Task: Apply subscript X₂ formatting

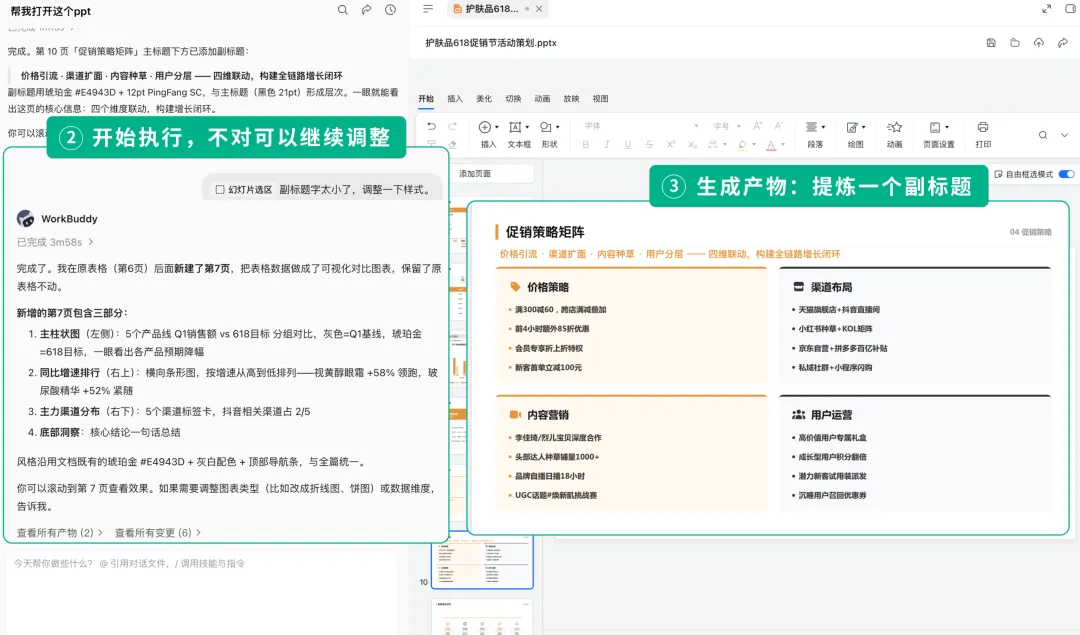Action: tap(692, 145)
